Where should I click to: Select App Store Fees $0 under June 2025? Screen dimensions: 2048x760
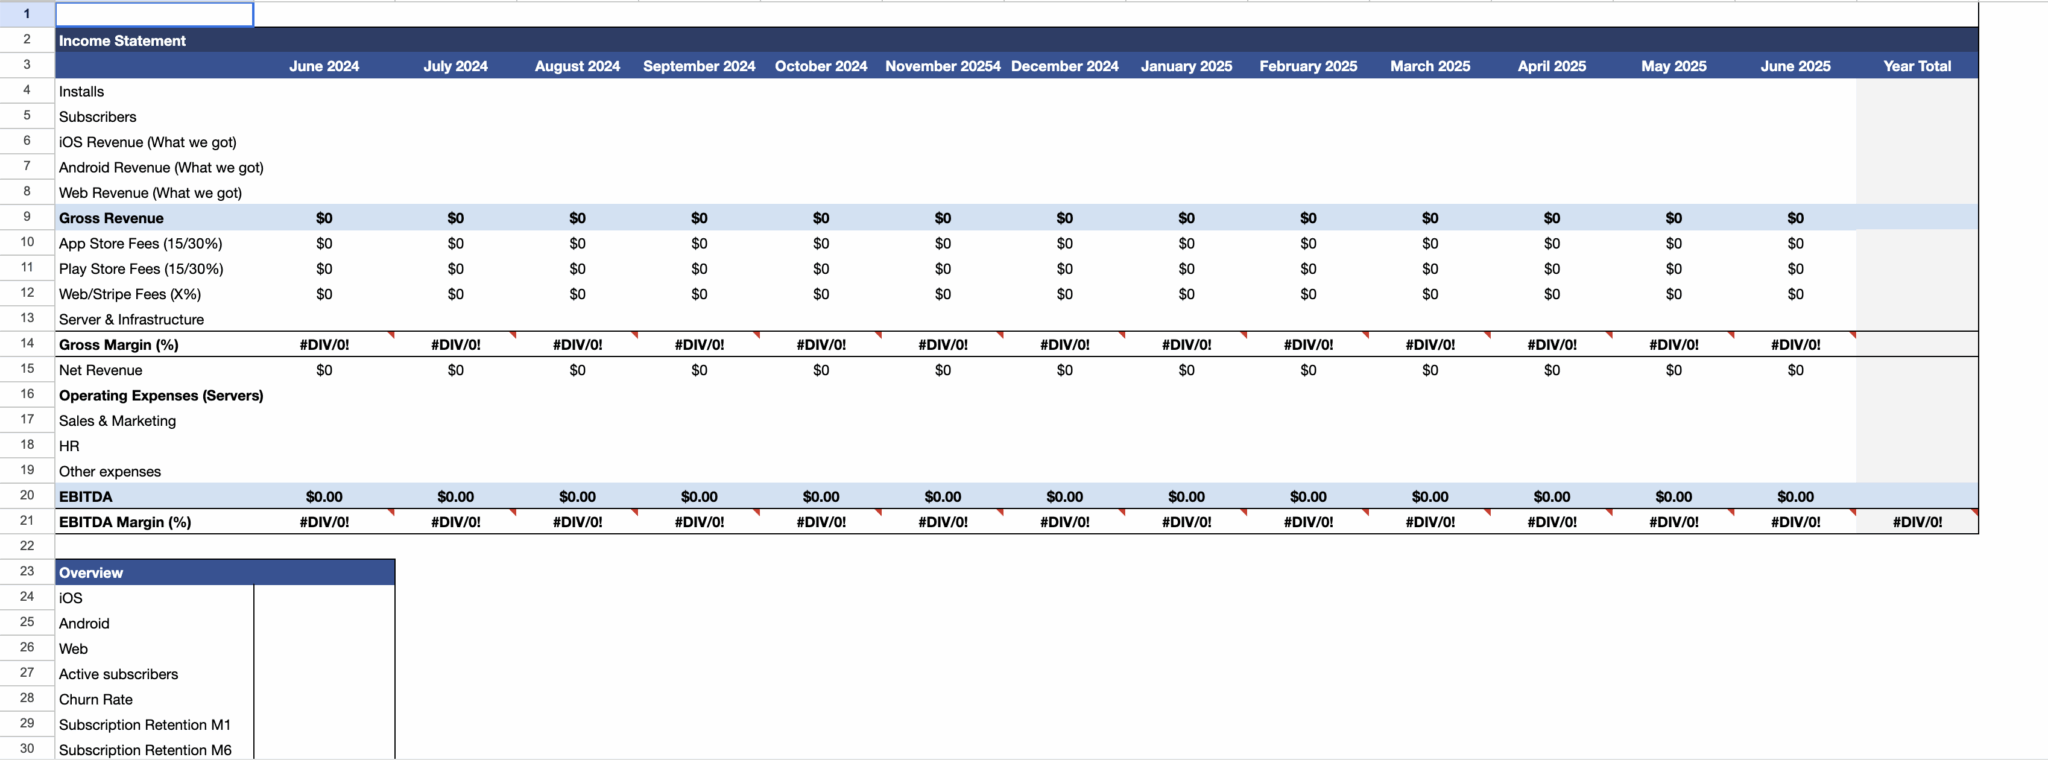(1795, 243)
